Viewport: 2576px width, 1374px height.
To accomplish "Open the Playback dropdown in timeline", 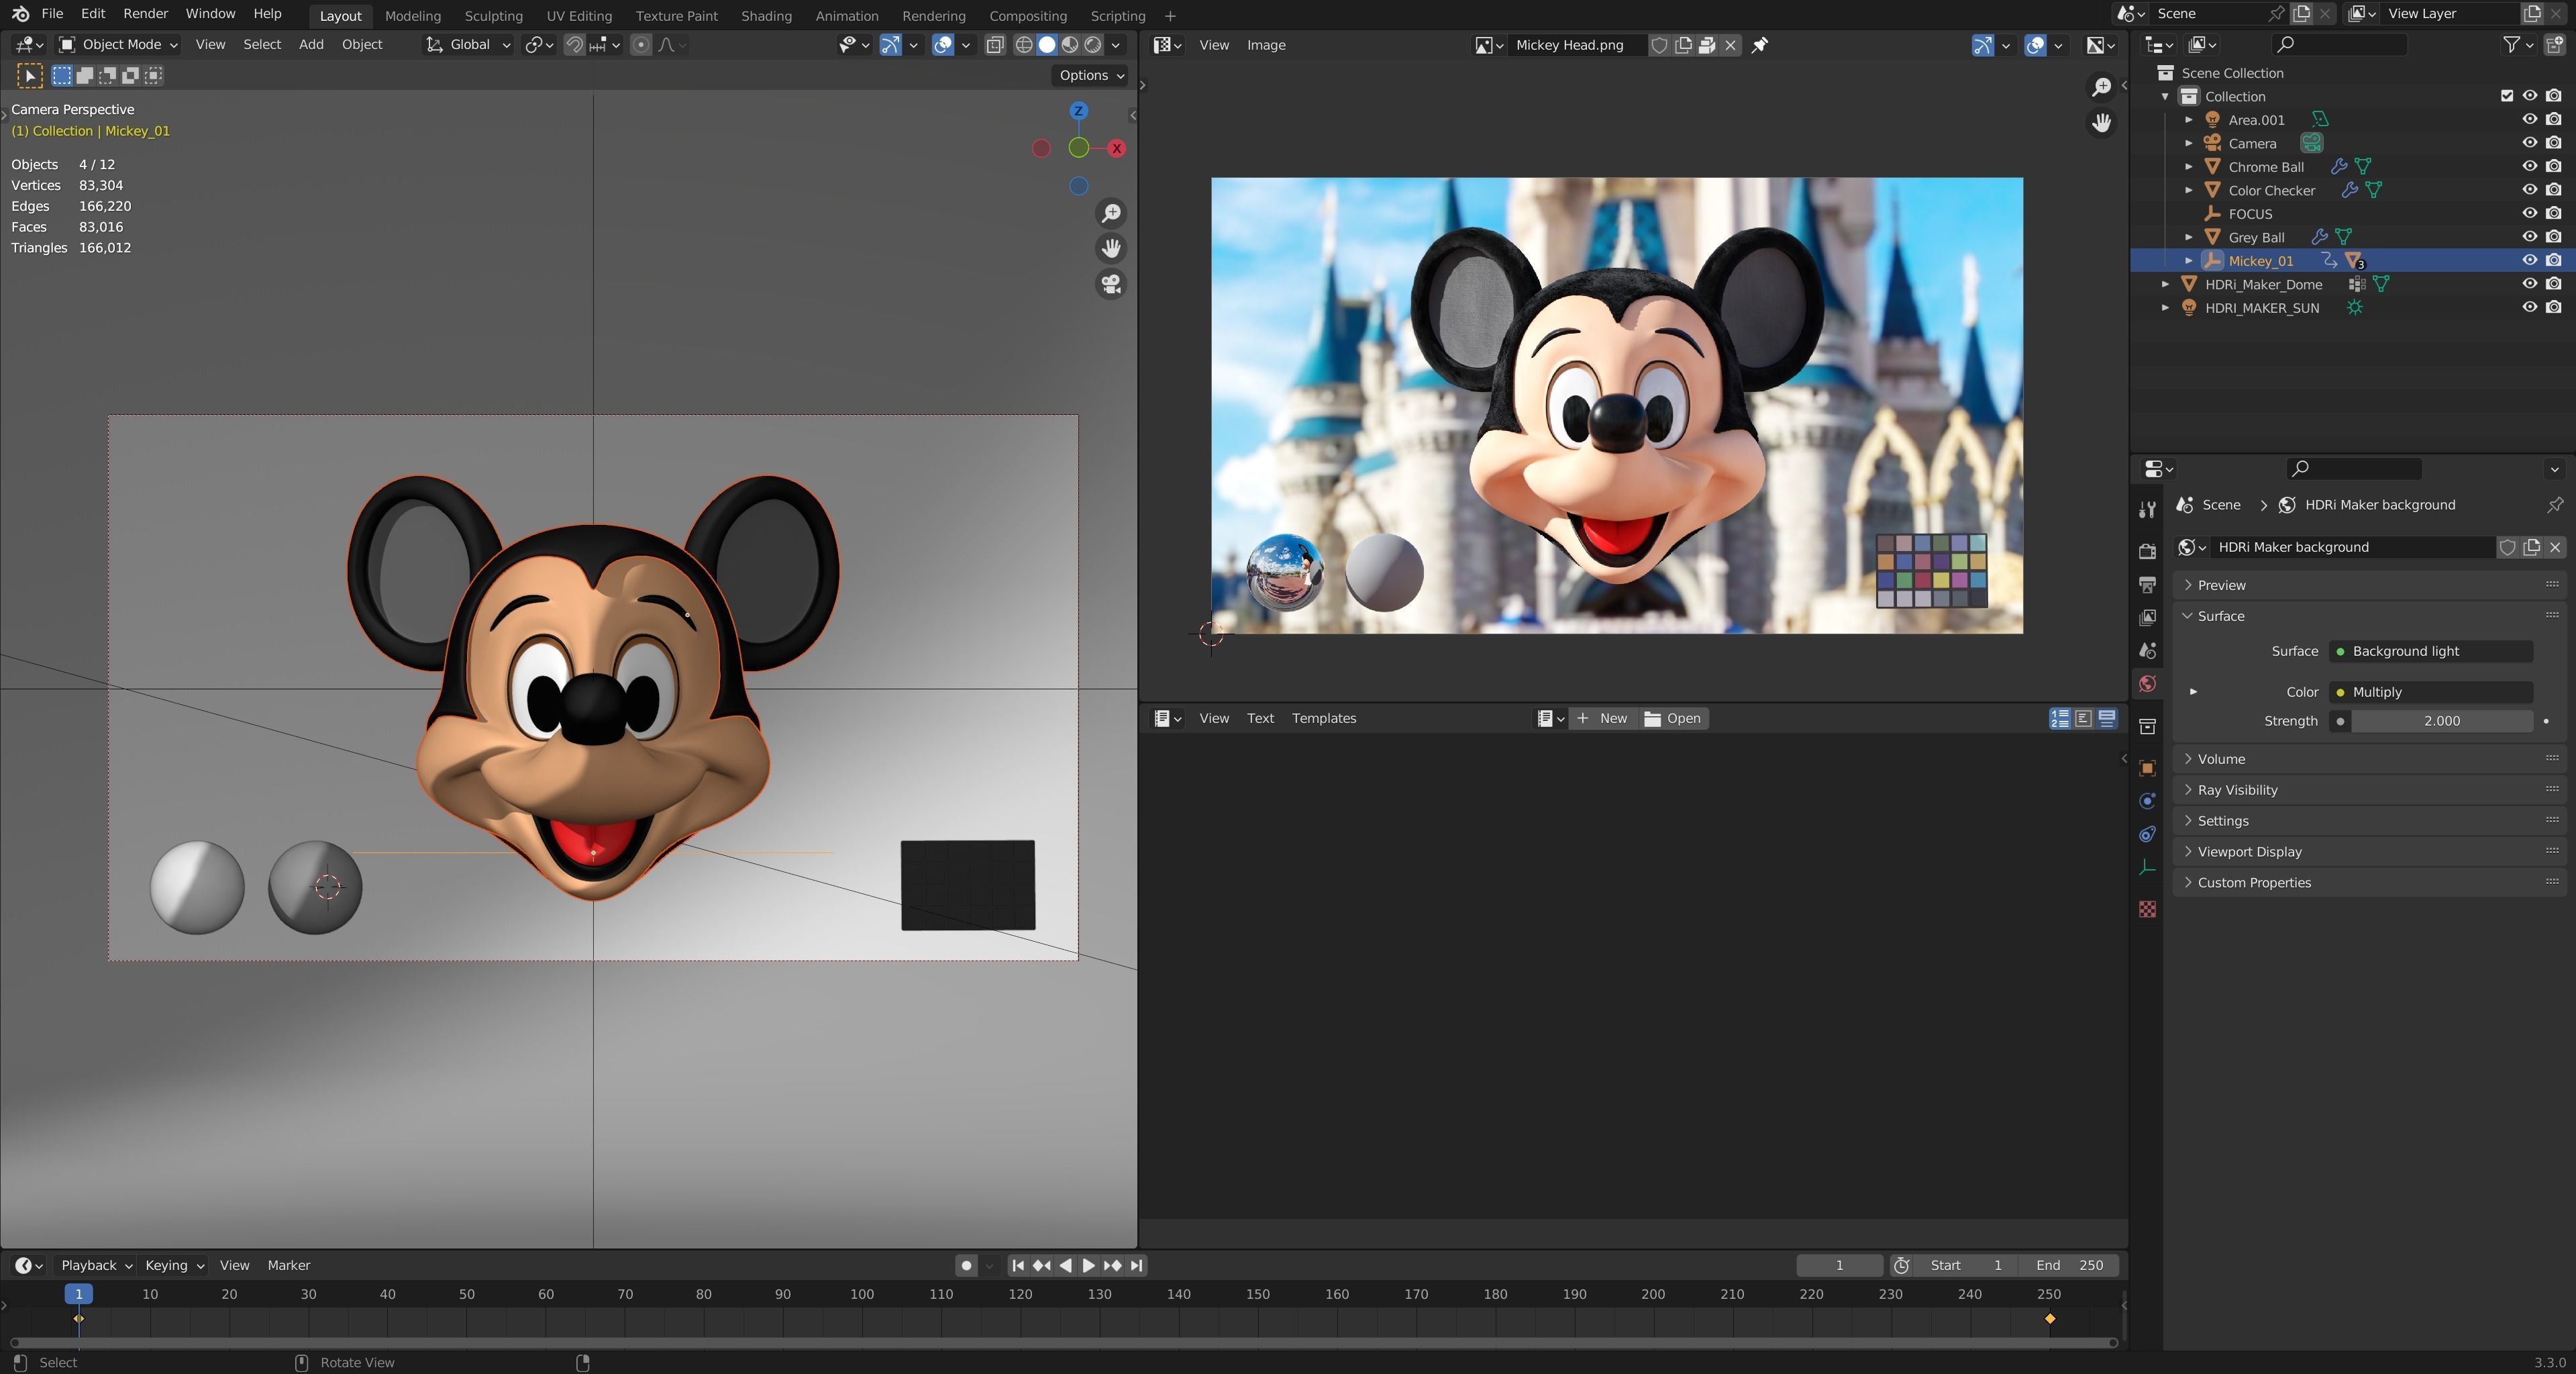I will [x=96, y=1265].
